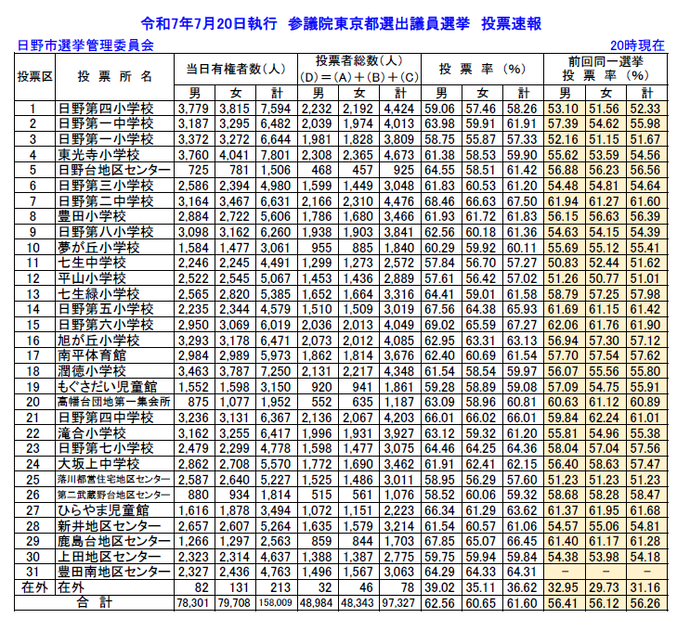The image size is (690, 631).
Task: Click previous turnout 60.89 for district 20
Action: [646, 402]
